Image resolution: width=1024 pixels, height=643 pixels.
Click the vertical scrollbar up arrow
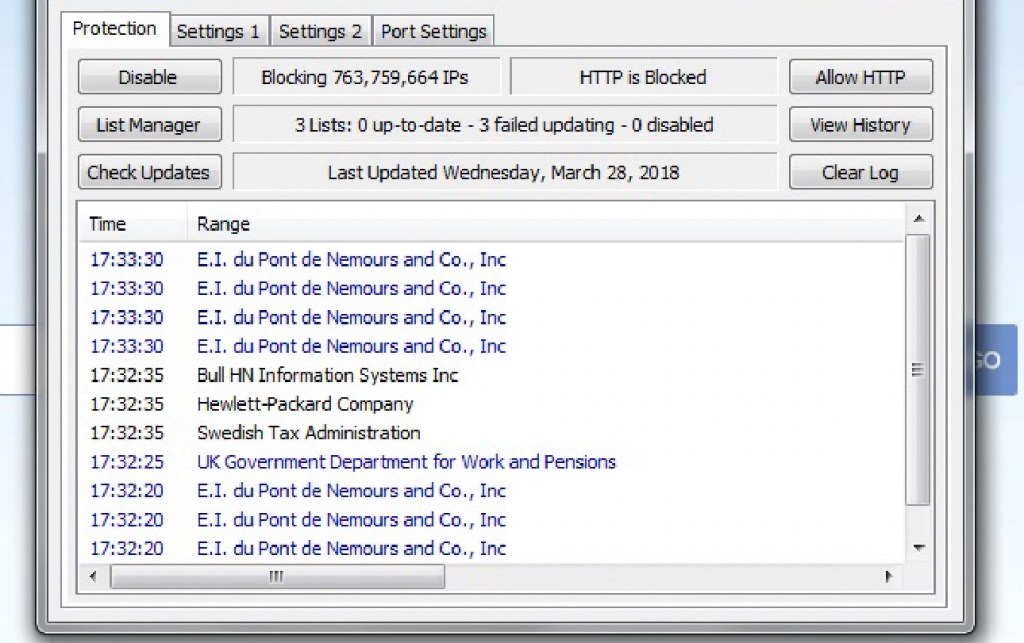click(918, 219)
